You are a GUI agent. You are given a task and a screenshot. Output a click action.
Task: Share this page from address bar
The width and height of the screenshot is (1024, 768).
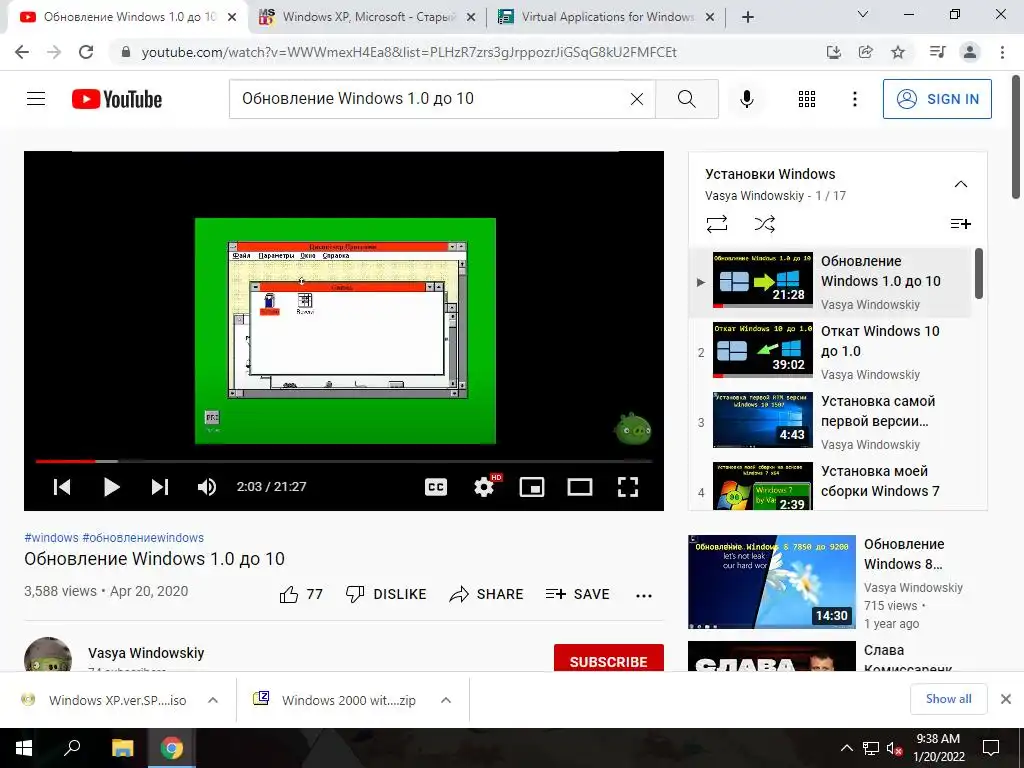pos(866,52)
